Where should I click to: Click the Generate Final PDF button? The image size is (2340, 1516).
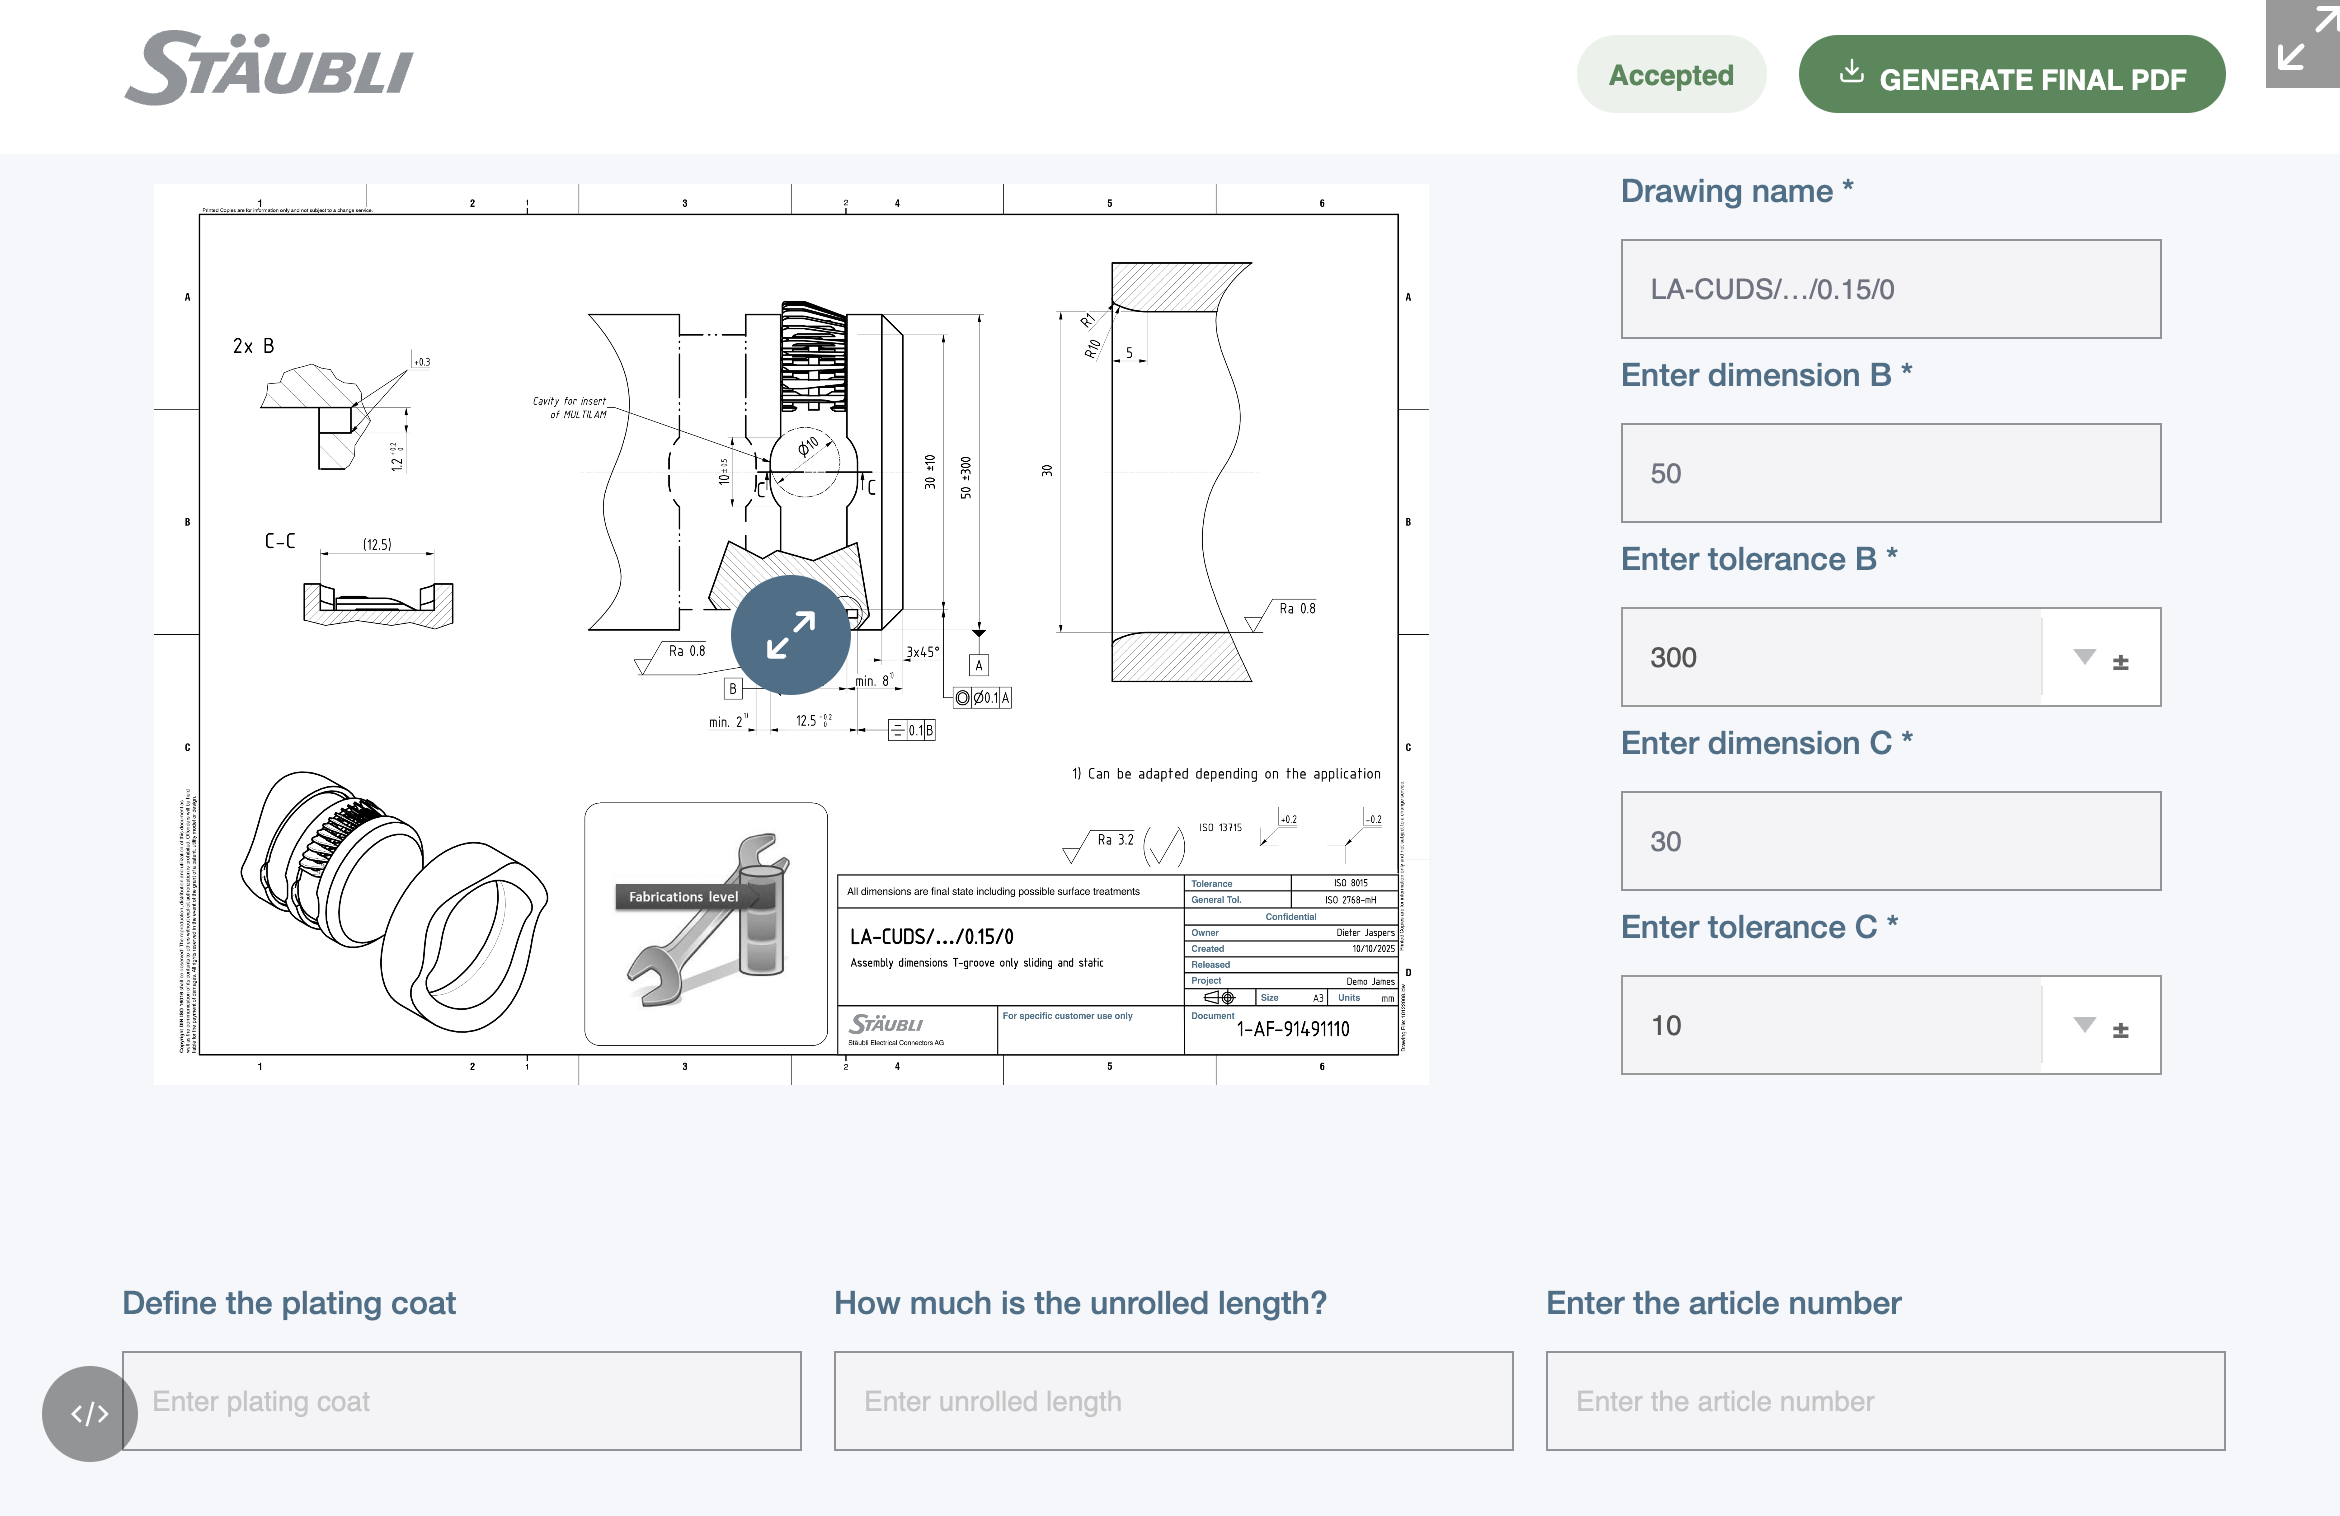[2011, 75]
